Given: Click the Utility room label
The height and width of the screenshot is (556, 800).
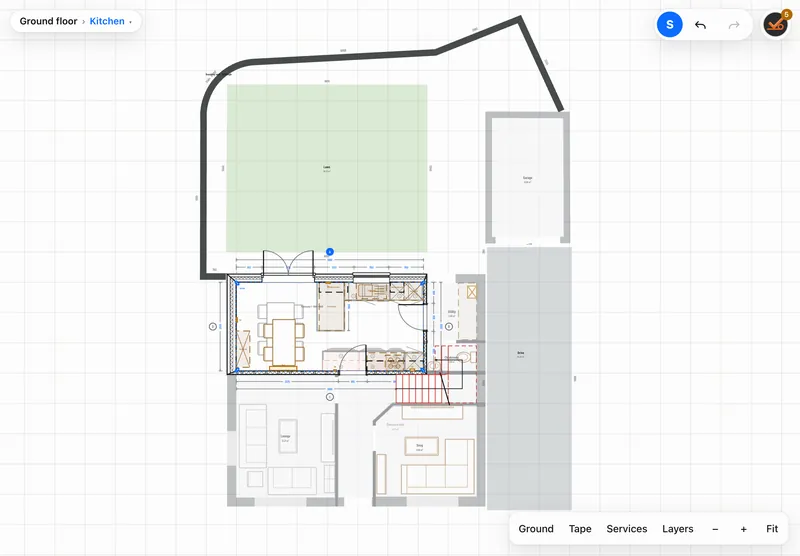Looking at the screenshot, I should point(452,313).
